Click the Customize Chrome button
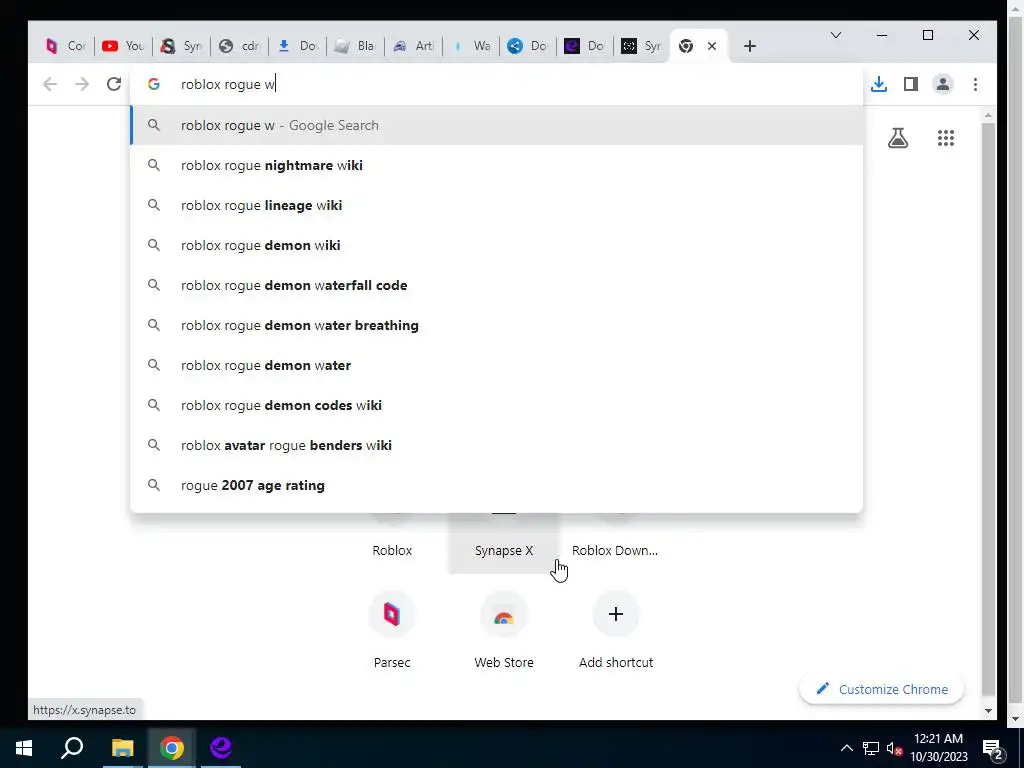 (x=882, y=689)
